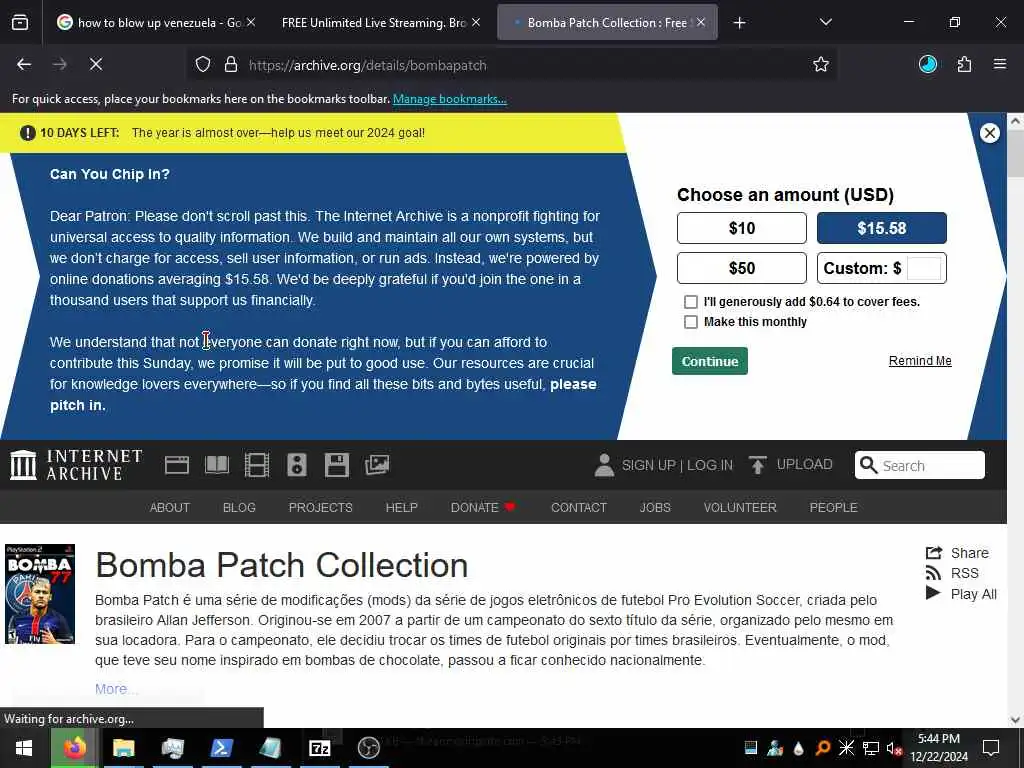Choose the $15.58 donation amount
The width and height of the screenshot is (1024, 768).
pos(882,228)
